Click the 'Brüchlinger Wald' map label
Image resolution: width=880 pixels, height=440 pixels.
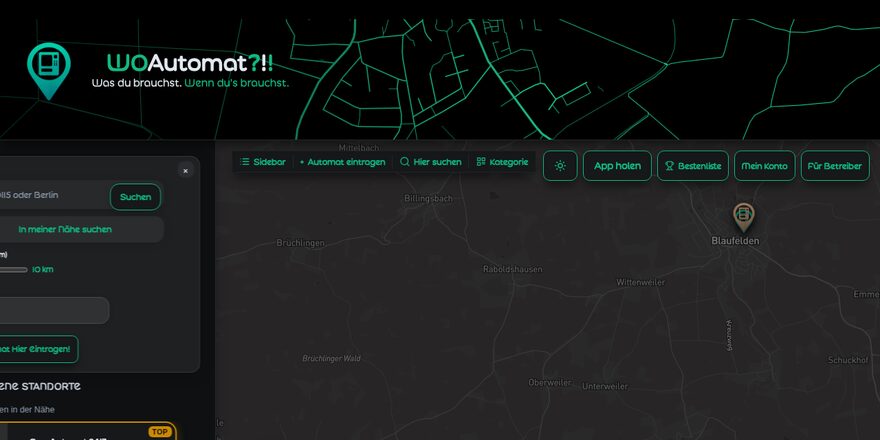coord(332,358)
